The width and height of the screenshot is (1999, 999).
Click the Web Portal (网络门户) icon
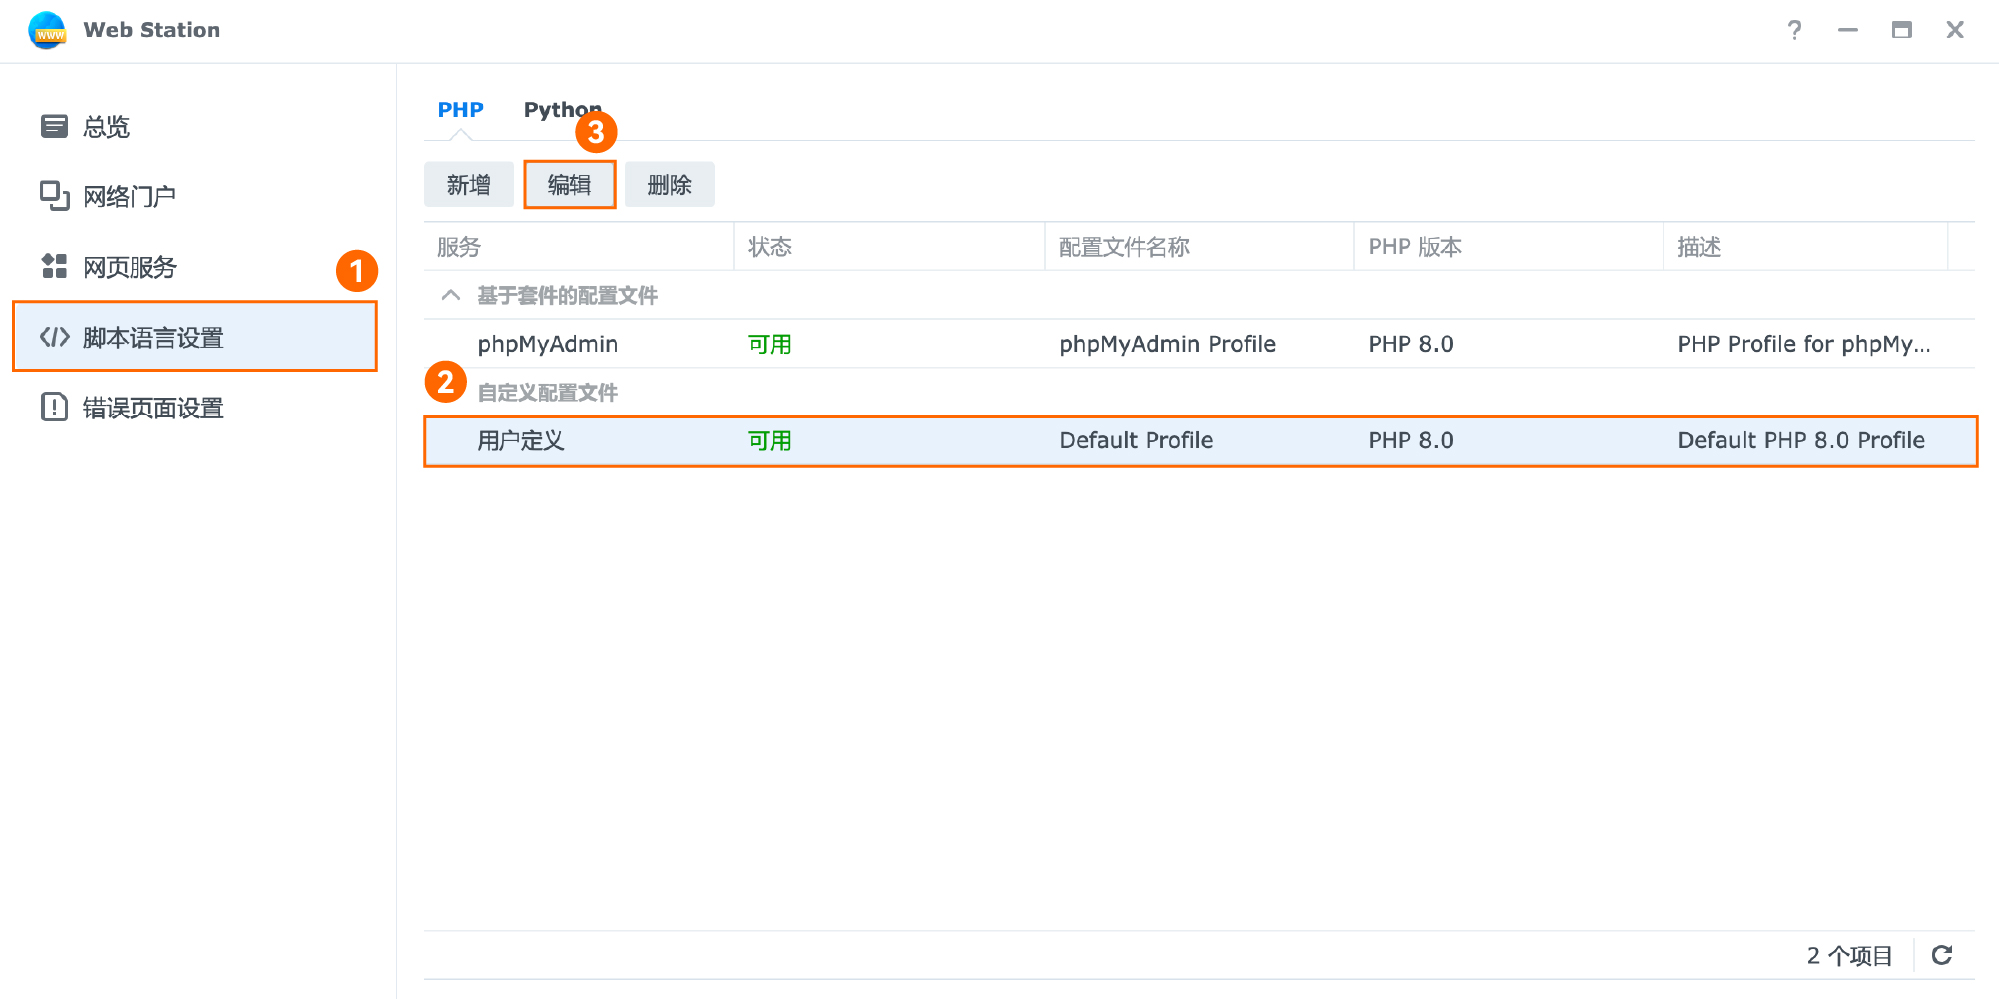click(x=54, y=196)
